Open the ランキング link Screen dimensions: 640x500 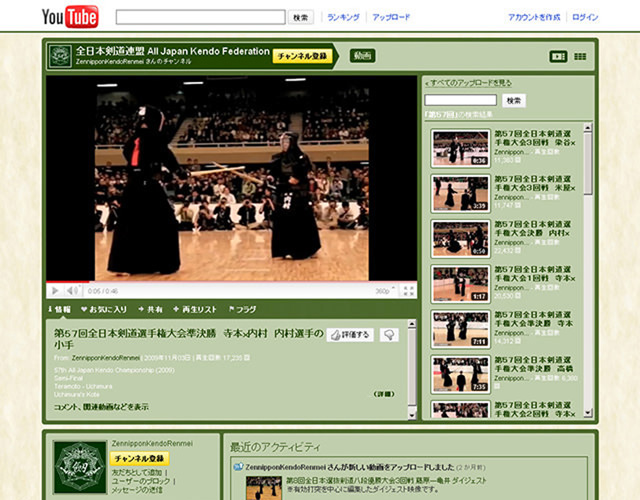coord(343,17)
